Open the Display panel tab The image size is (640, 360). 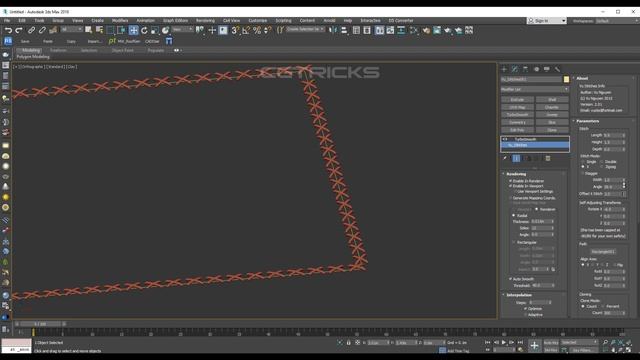tap(547, 69)
